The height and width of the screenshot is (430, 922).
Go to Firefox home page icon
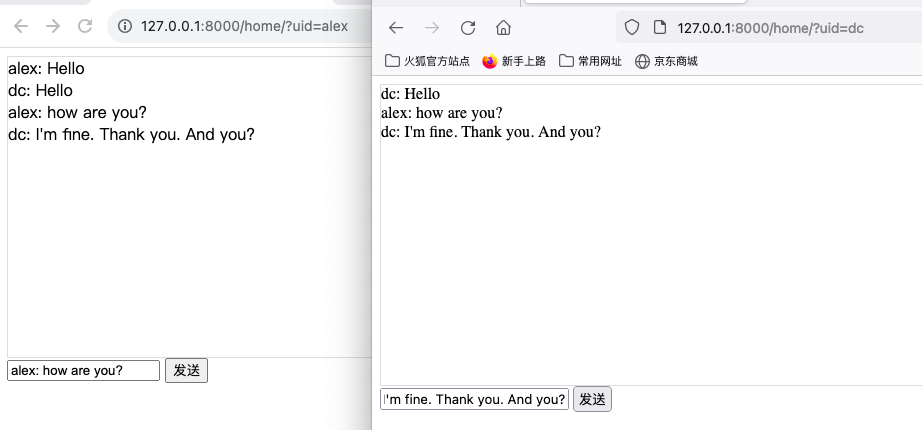point(503,28)
